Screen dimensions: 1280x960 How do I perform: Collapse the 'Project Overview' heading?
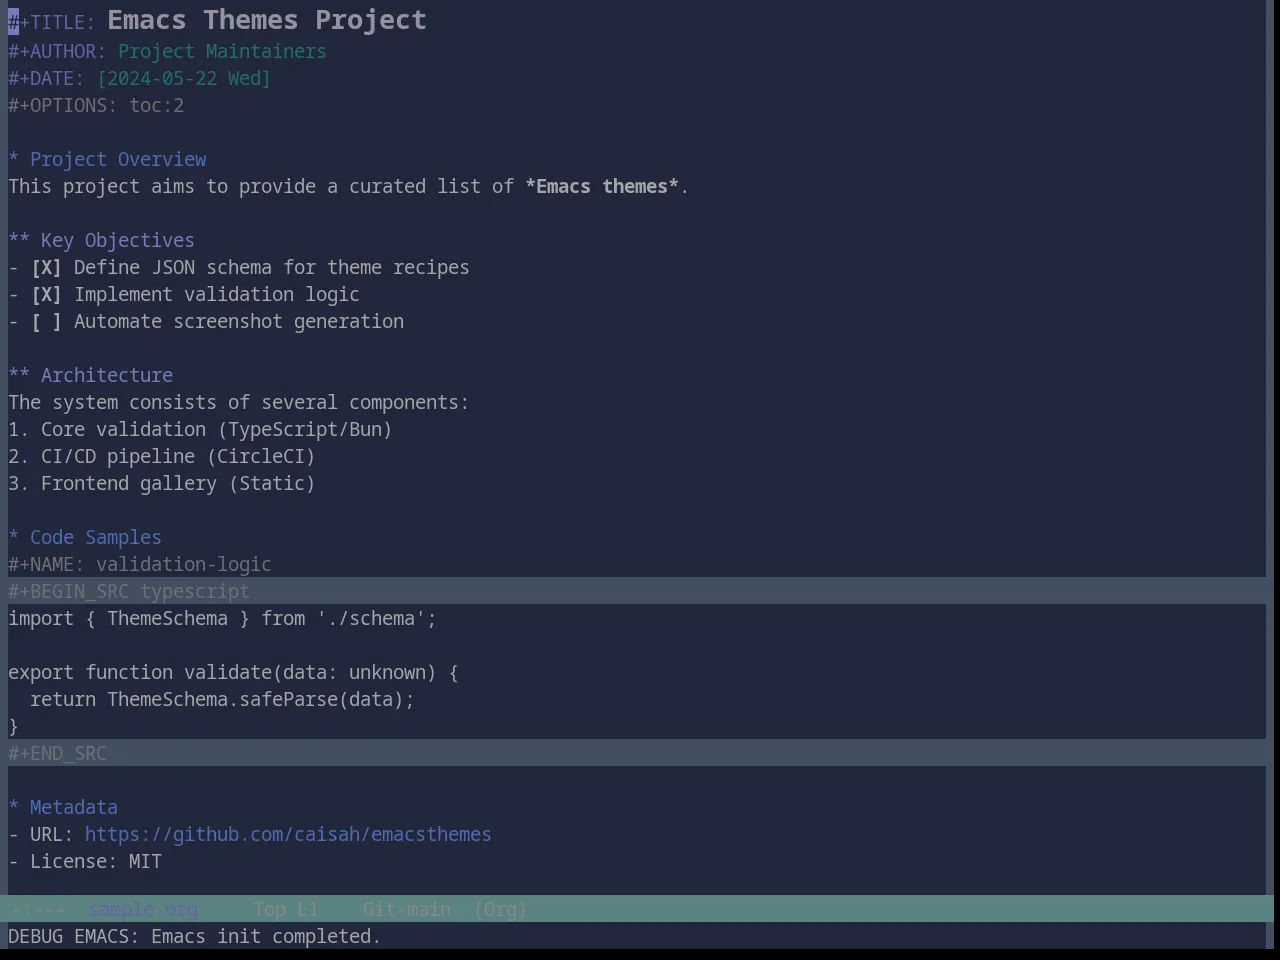[x=107, y=159]
